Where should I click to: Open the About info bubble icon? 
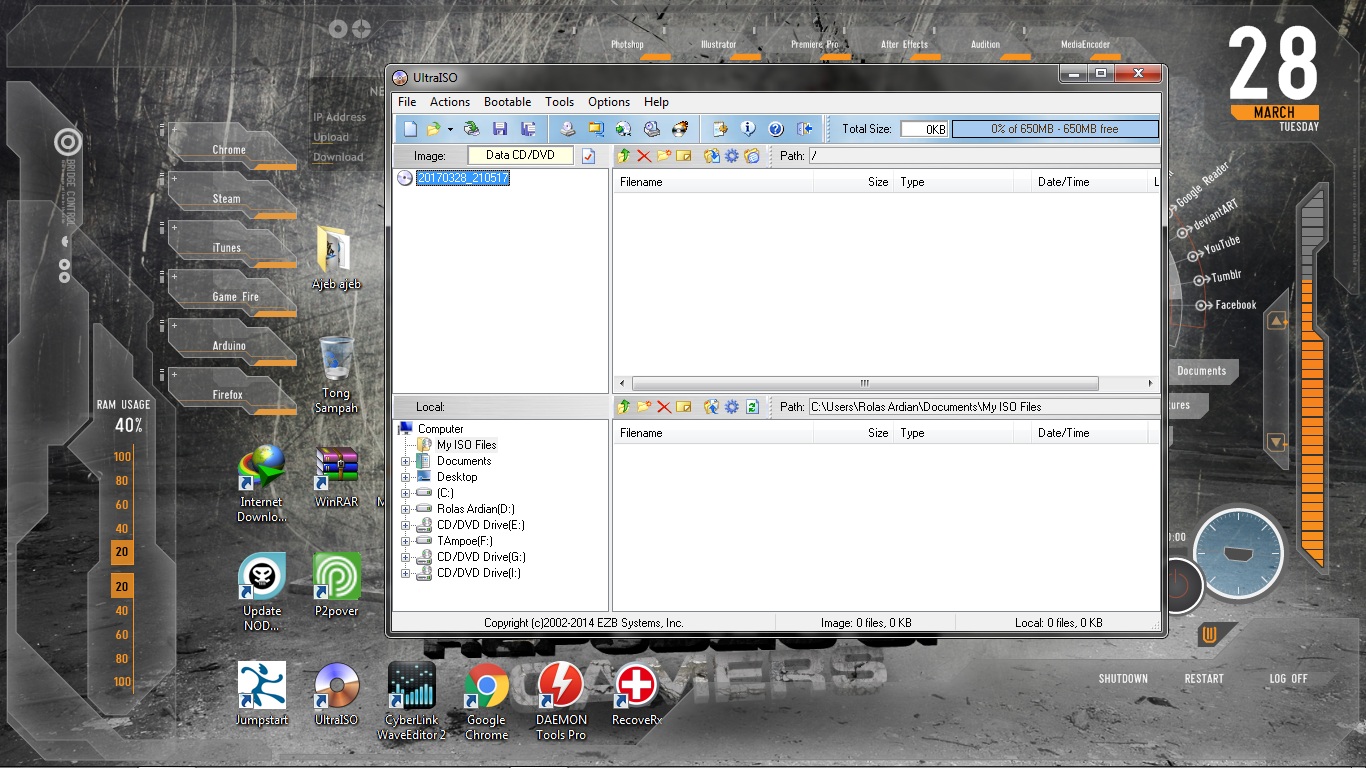[747, 129]
